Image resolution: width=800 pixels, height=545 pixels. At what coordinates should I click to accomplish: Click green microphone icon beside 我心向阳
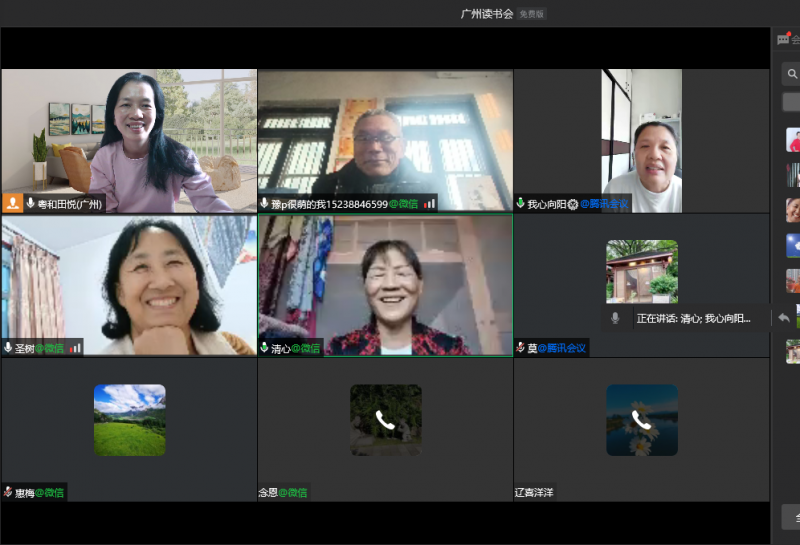click(x=520, y=203)
